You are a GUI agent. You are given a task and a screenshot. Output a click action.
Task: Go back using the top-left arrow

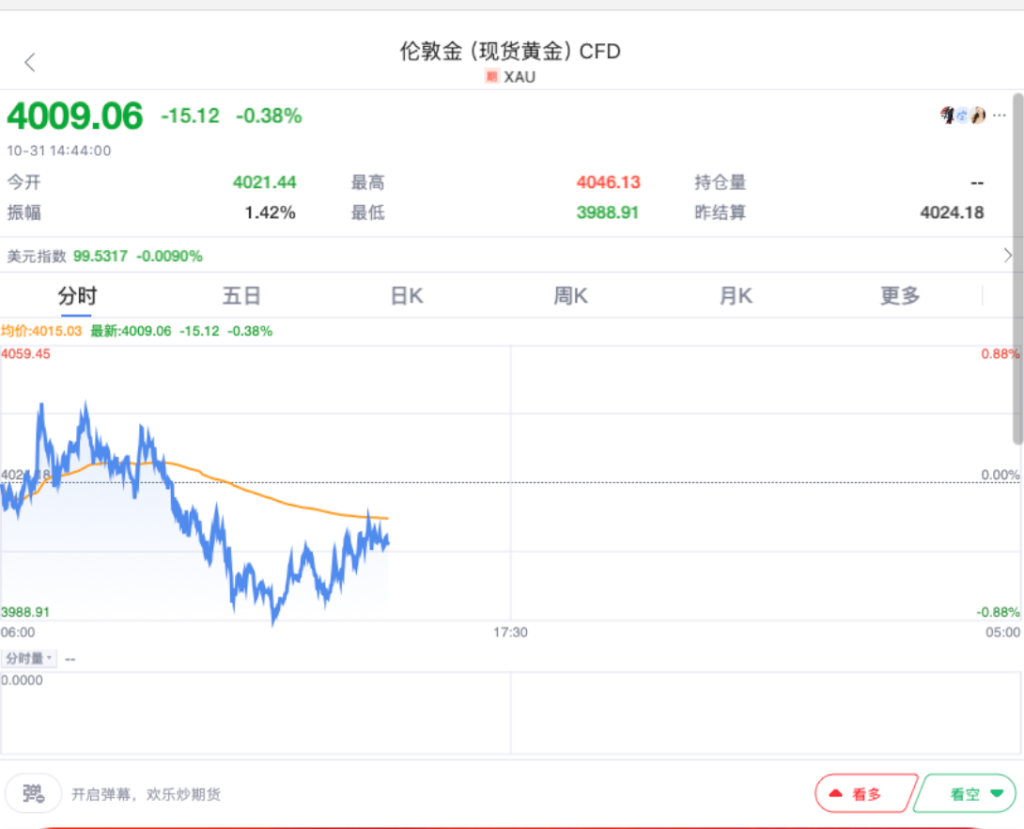(x=30, y=62)
